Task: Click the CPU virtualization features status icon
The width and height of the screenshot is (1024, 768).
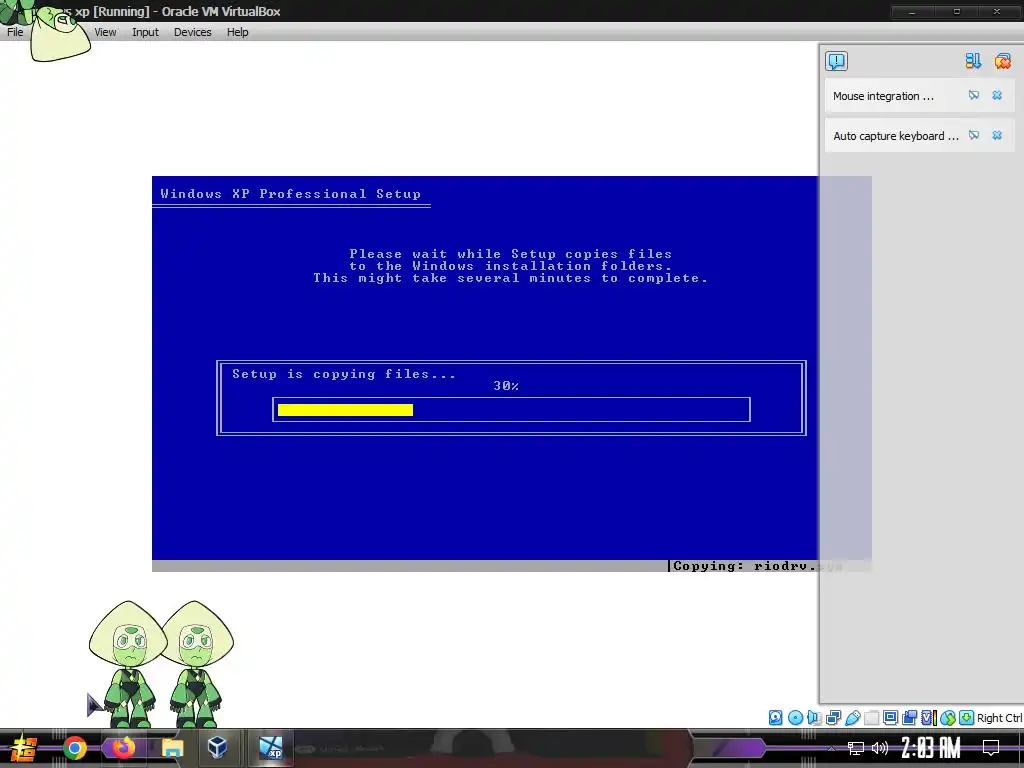Action: (929, 718)
